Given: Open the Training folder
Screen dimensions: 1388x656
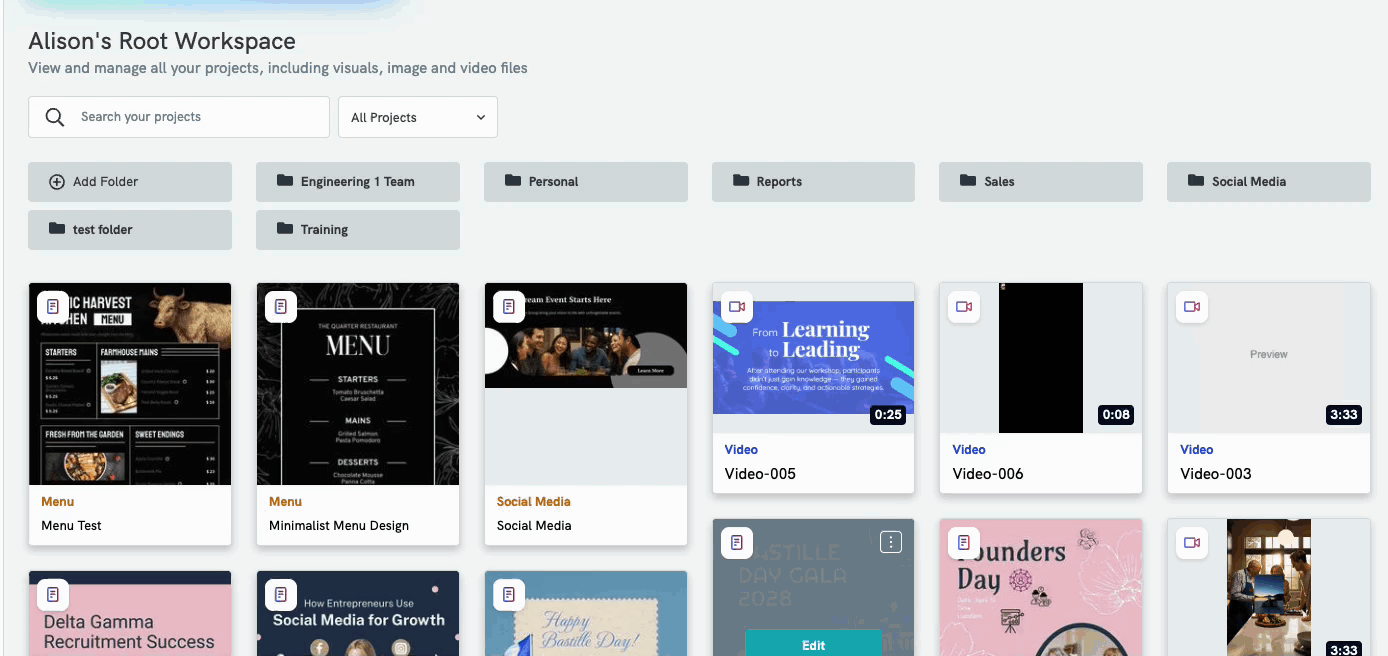Looking at the screenshot, I should [x=358, y=230].
